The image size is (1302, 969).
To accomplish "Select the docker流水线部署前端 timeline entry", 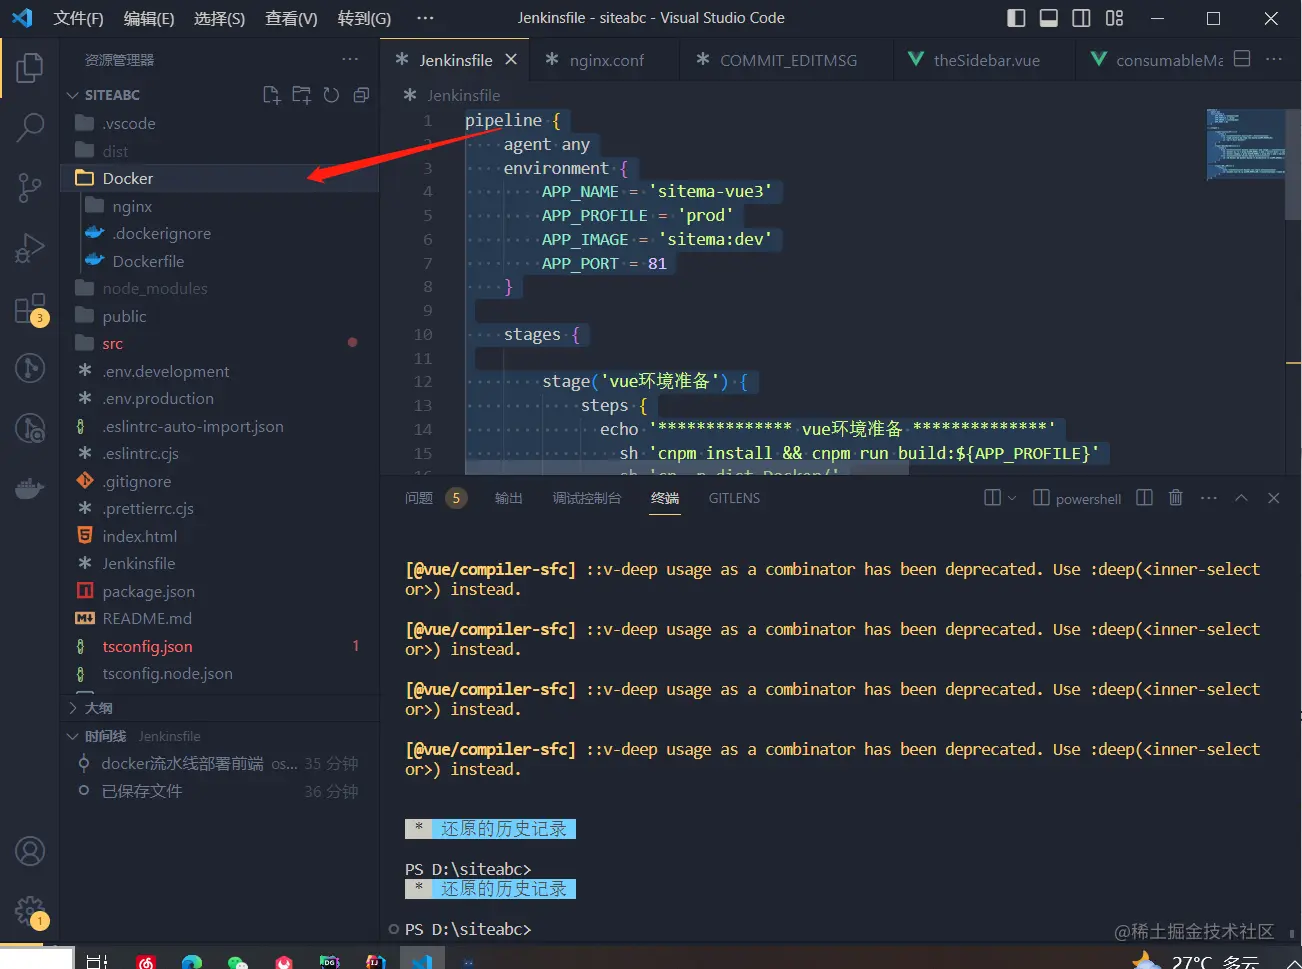I will (220, 763).
